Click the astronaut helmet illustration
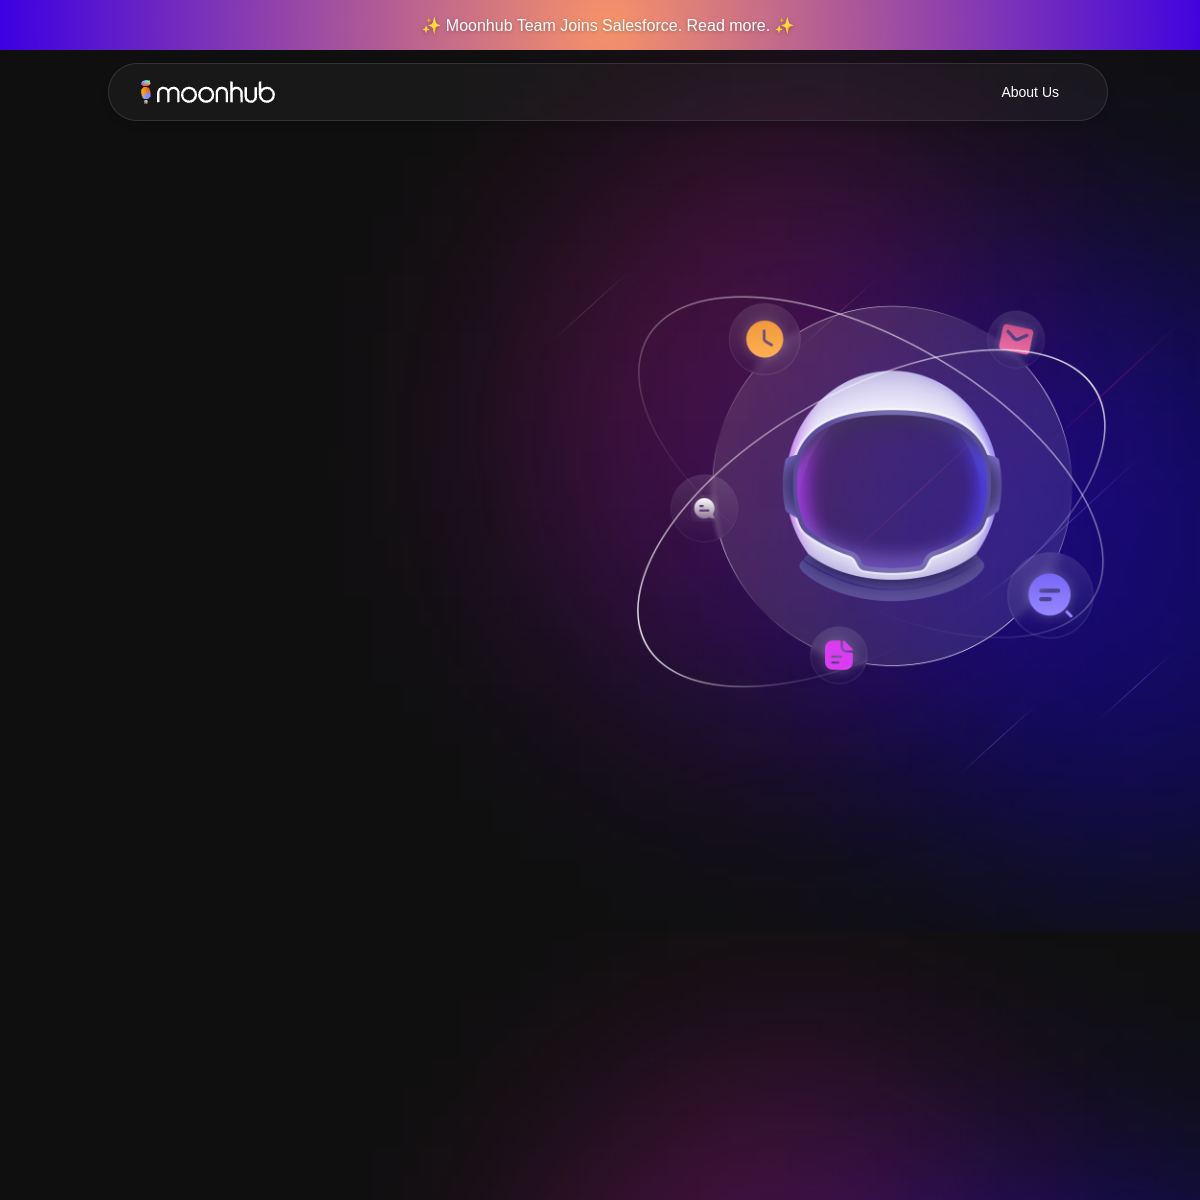This screenshot has height=1200, width=1200. [x=892, y=485]
